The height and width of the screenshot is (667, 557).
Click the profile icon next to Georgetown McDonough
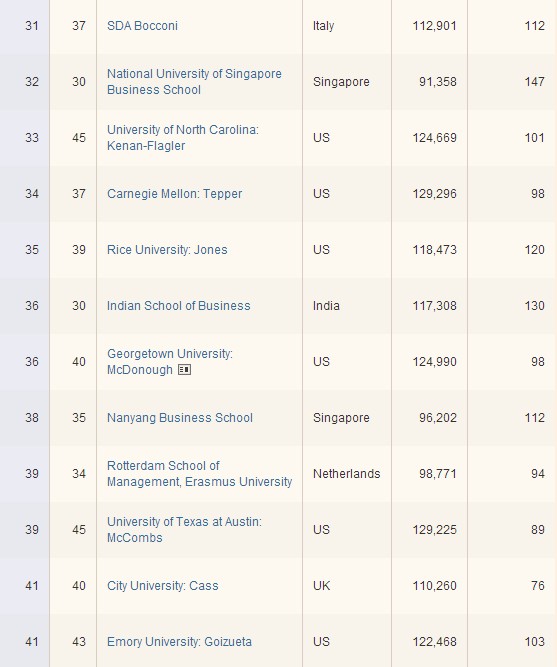[184, 370]
